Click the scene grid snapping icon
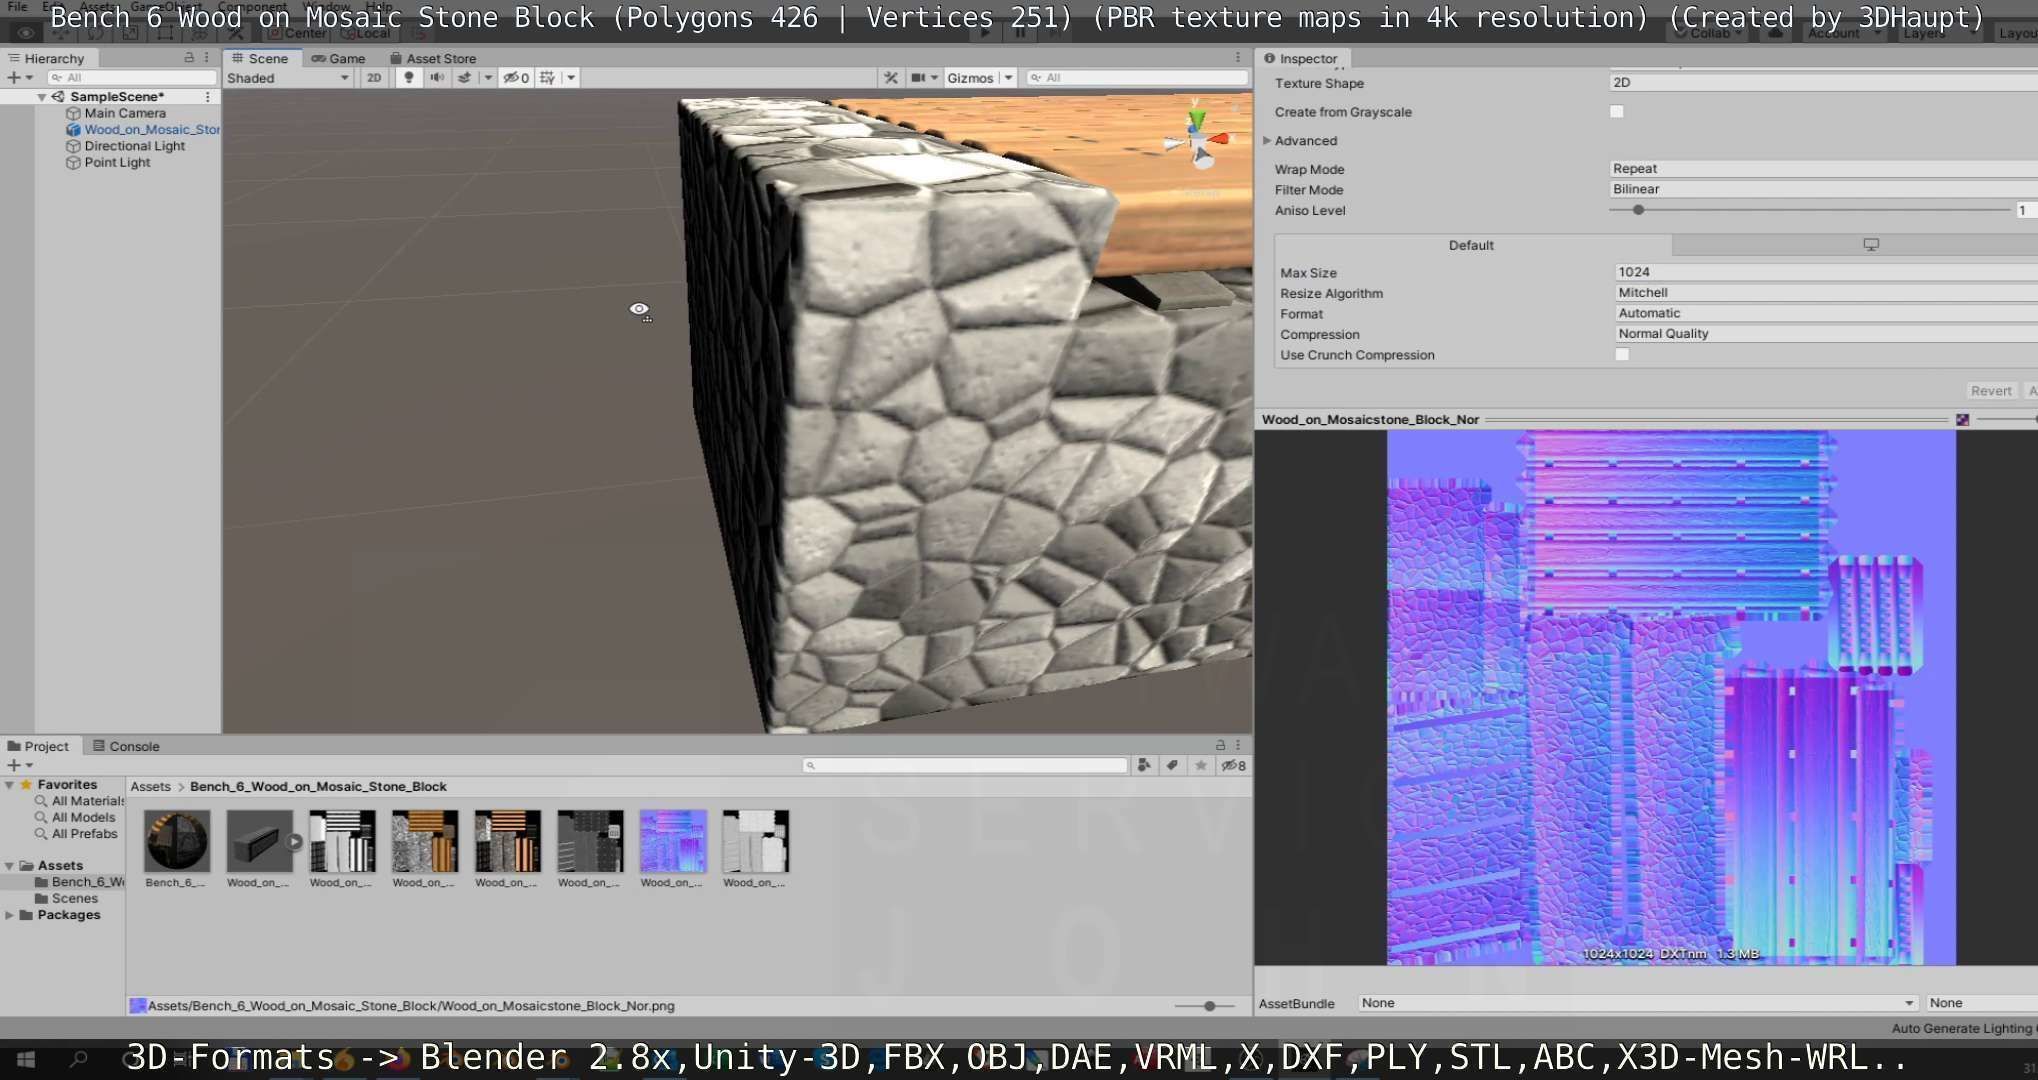The height and width of the screenshot is (1080, 2038). coord(547,78)
